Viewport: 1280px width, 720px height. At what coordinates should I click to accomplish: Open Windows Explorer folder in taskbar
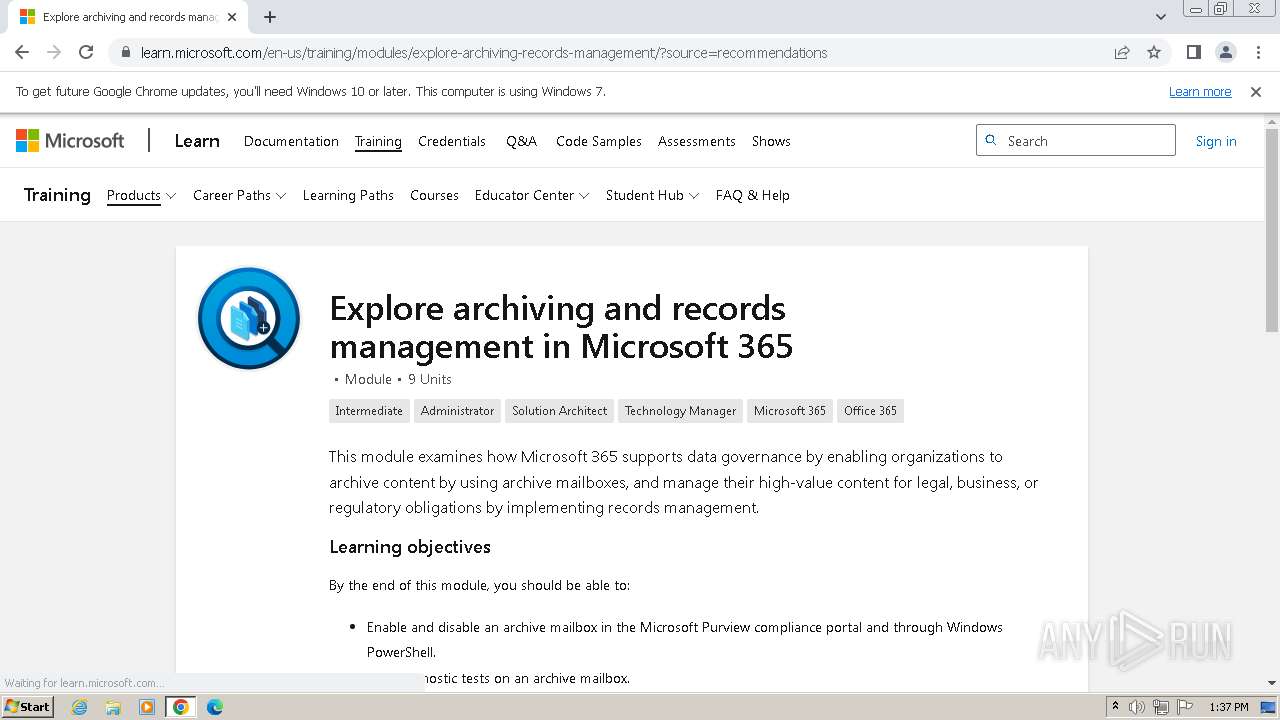pyautogui.click(x=113, y=707)
